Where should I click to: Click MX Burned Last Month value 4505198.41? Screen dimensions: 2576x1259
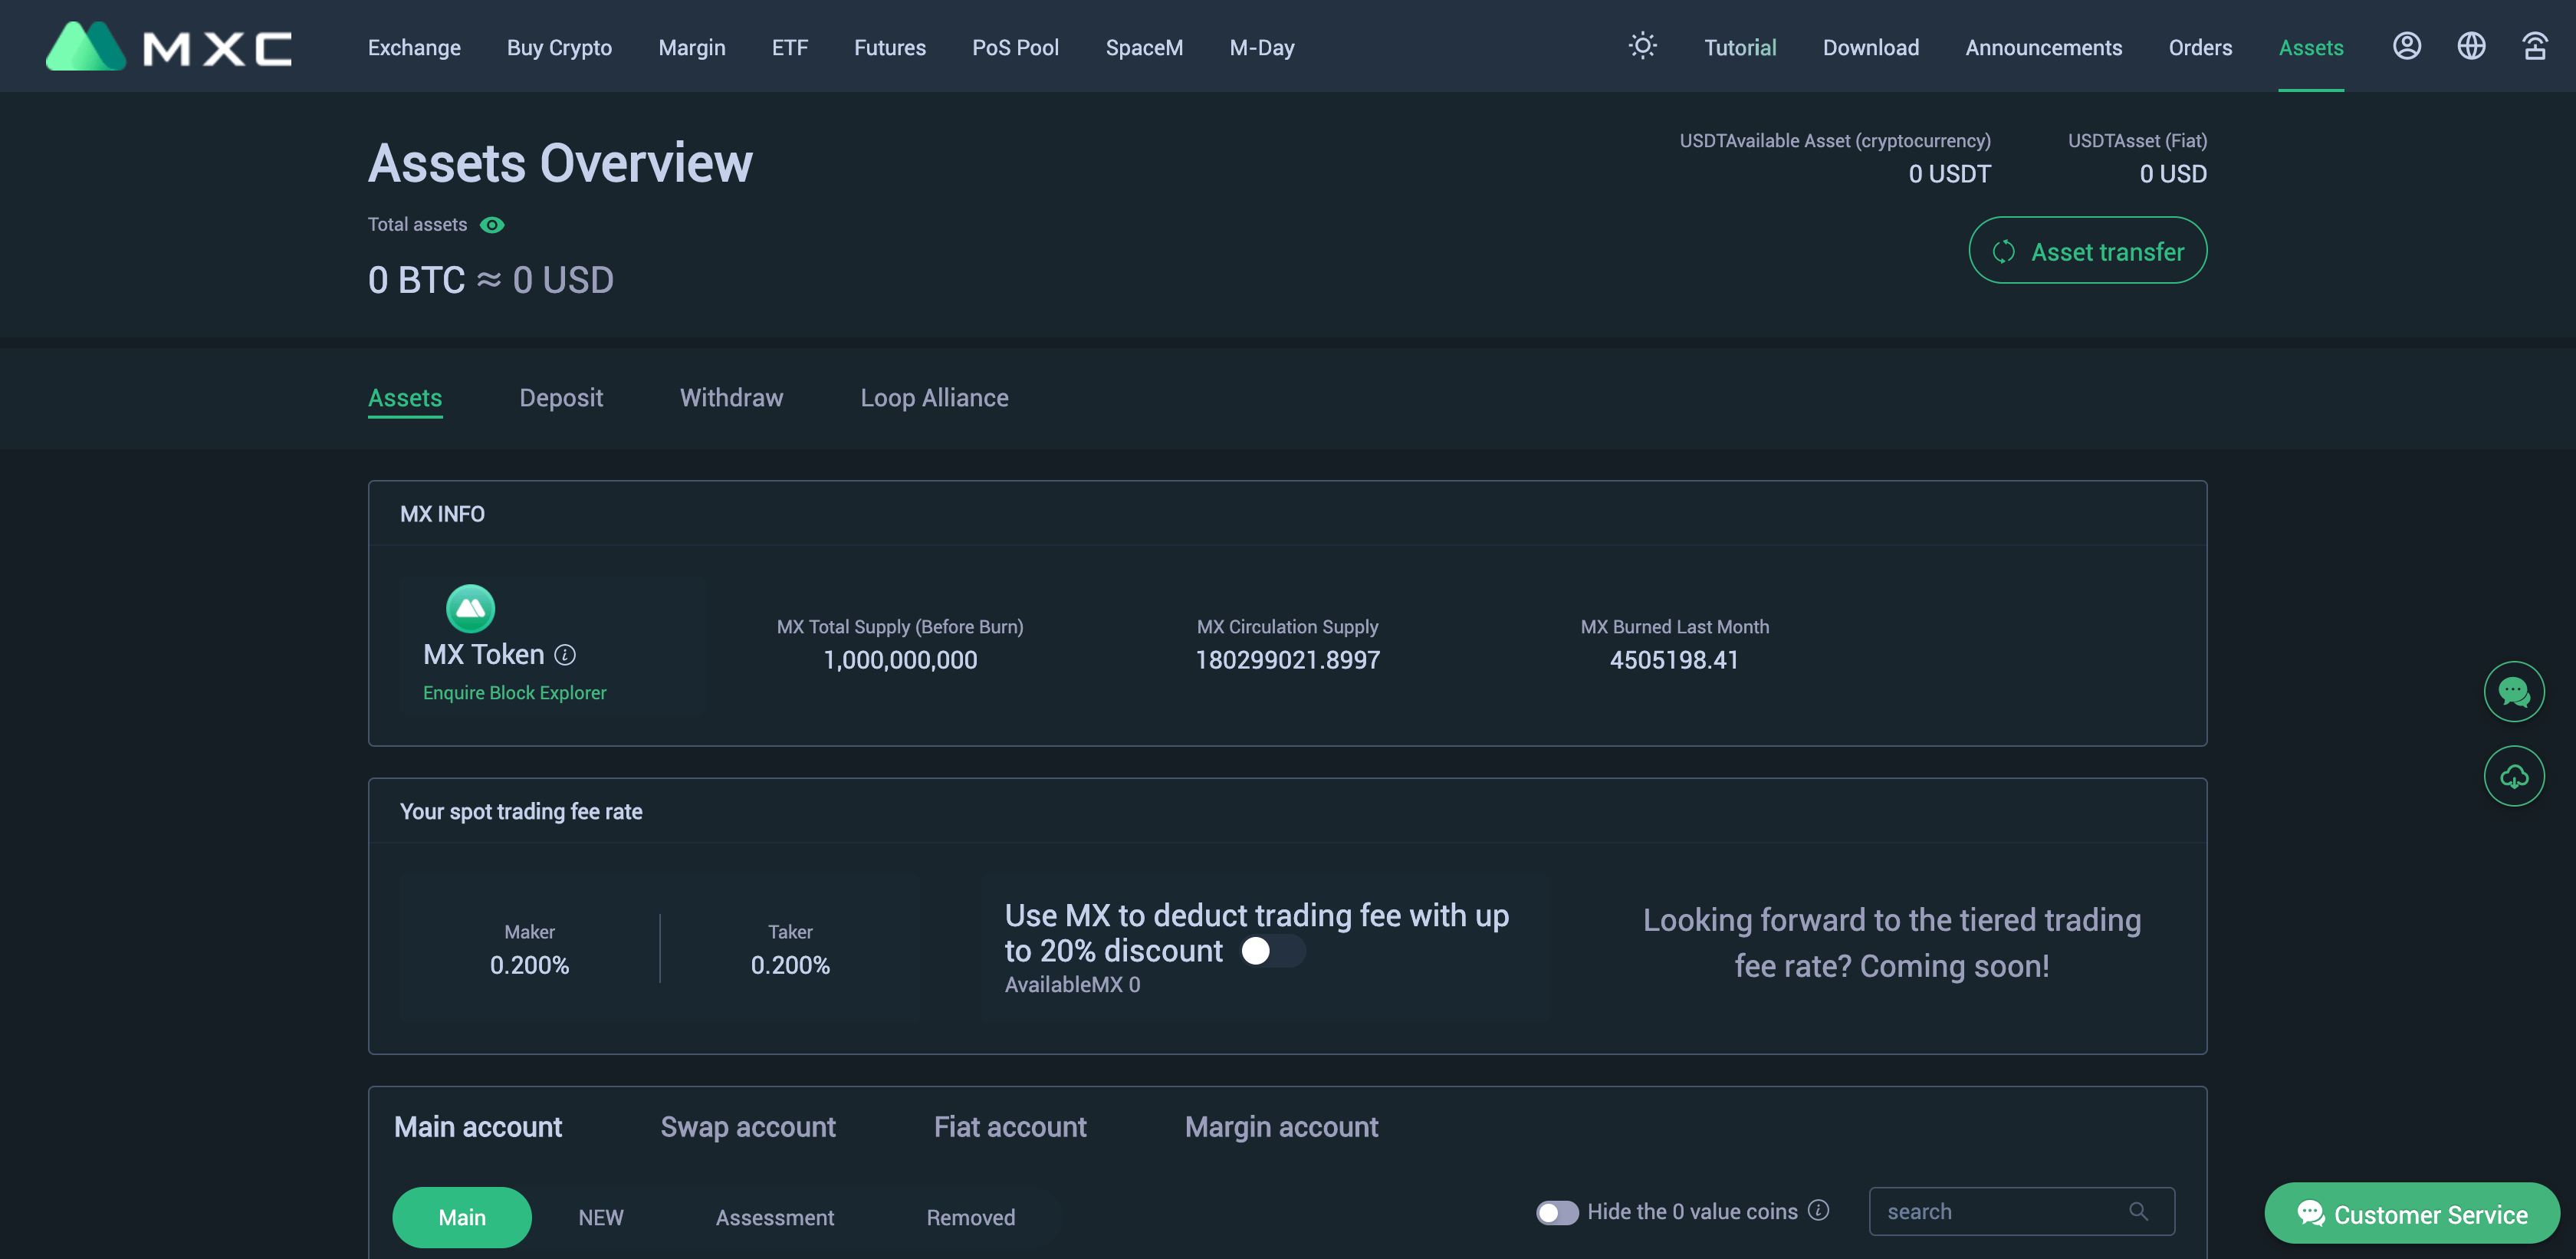pyautogui.click(x=1674, y=660)
